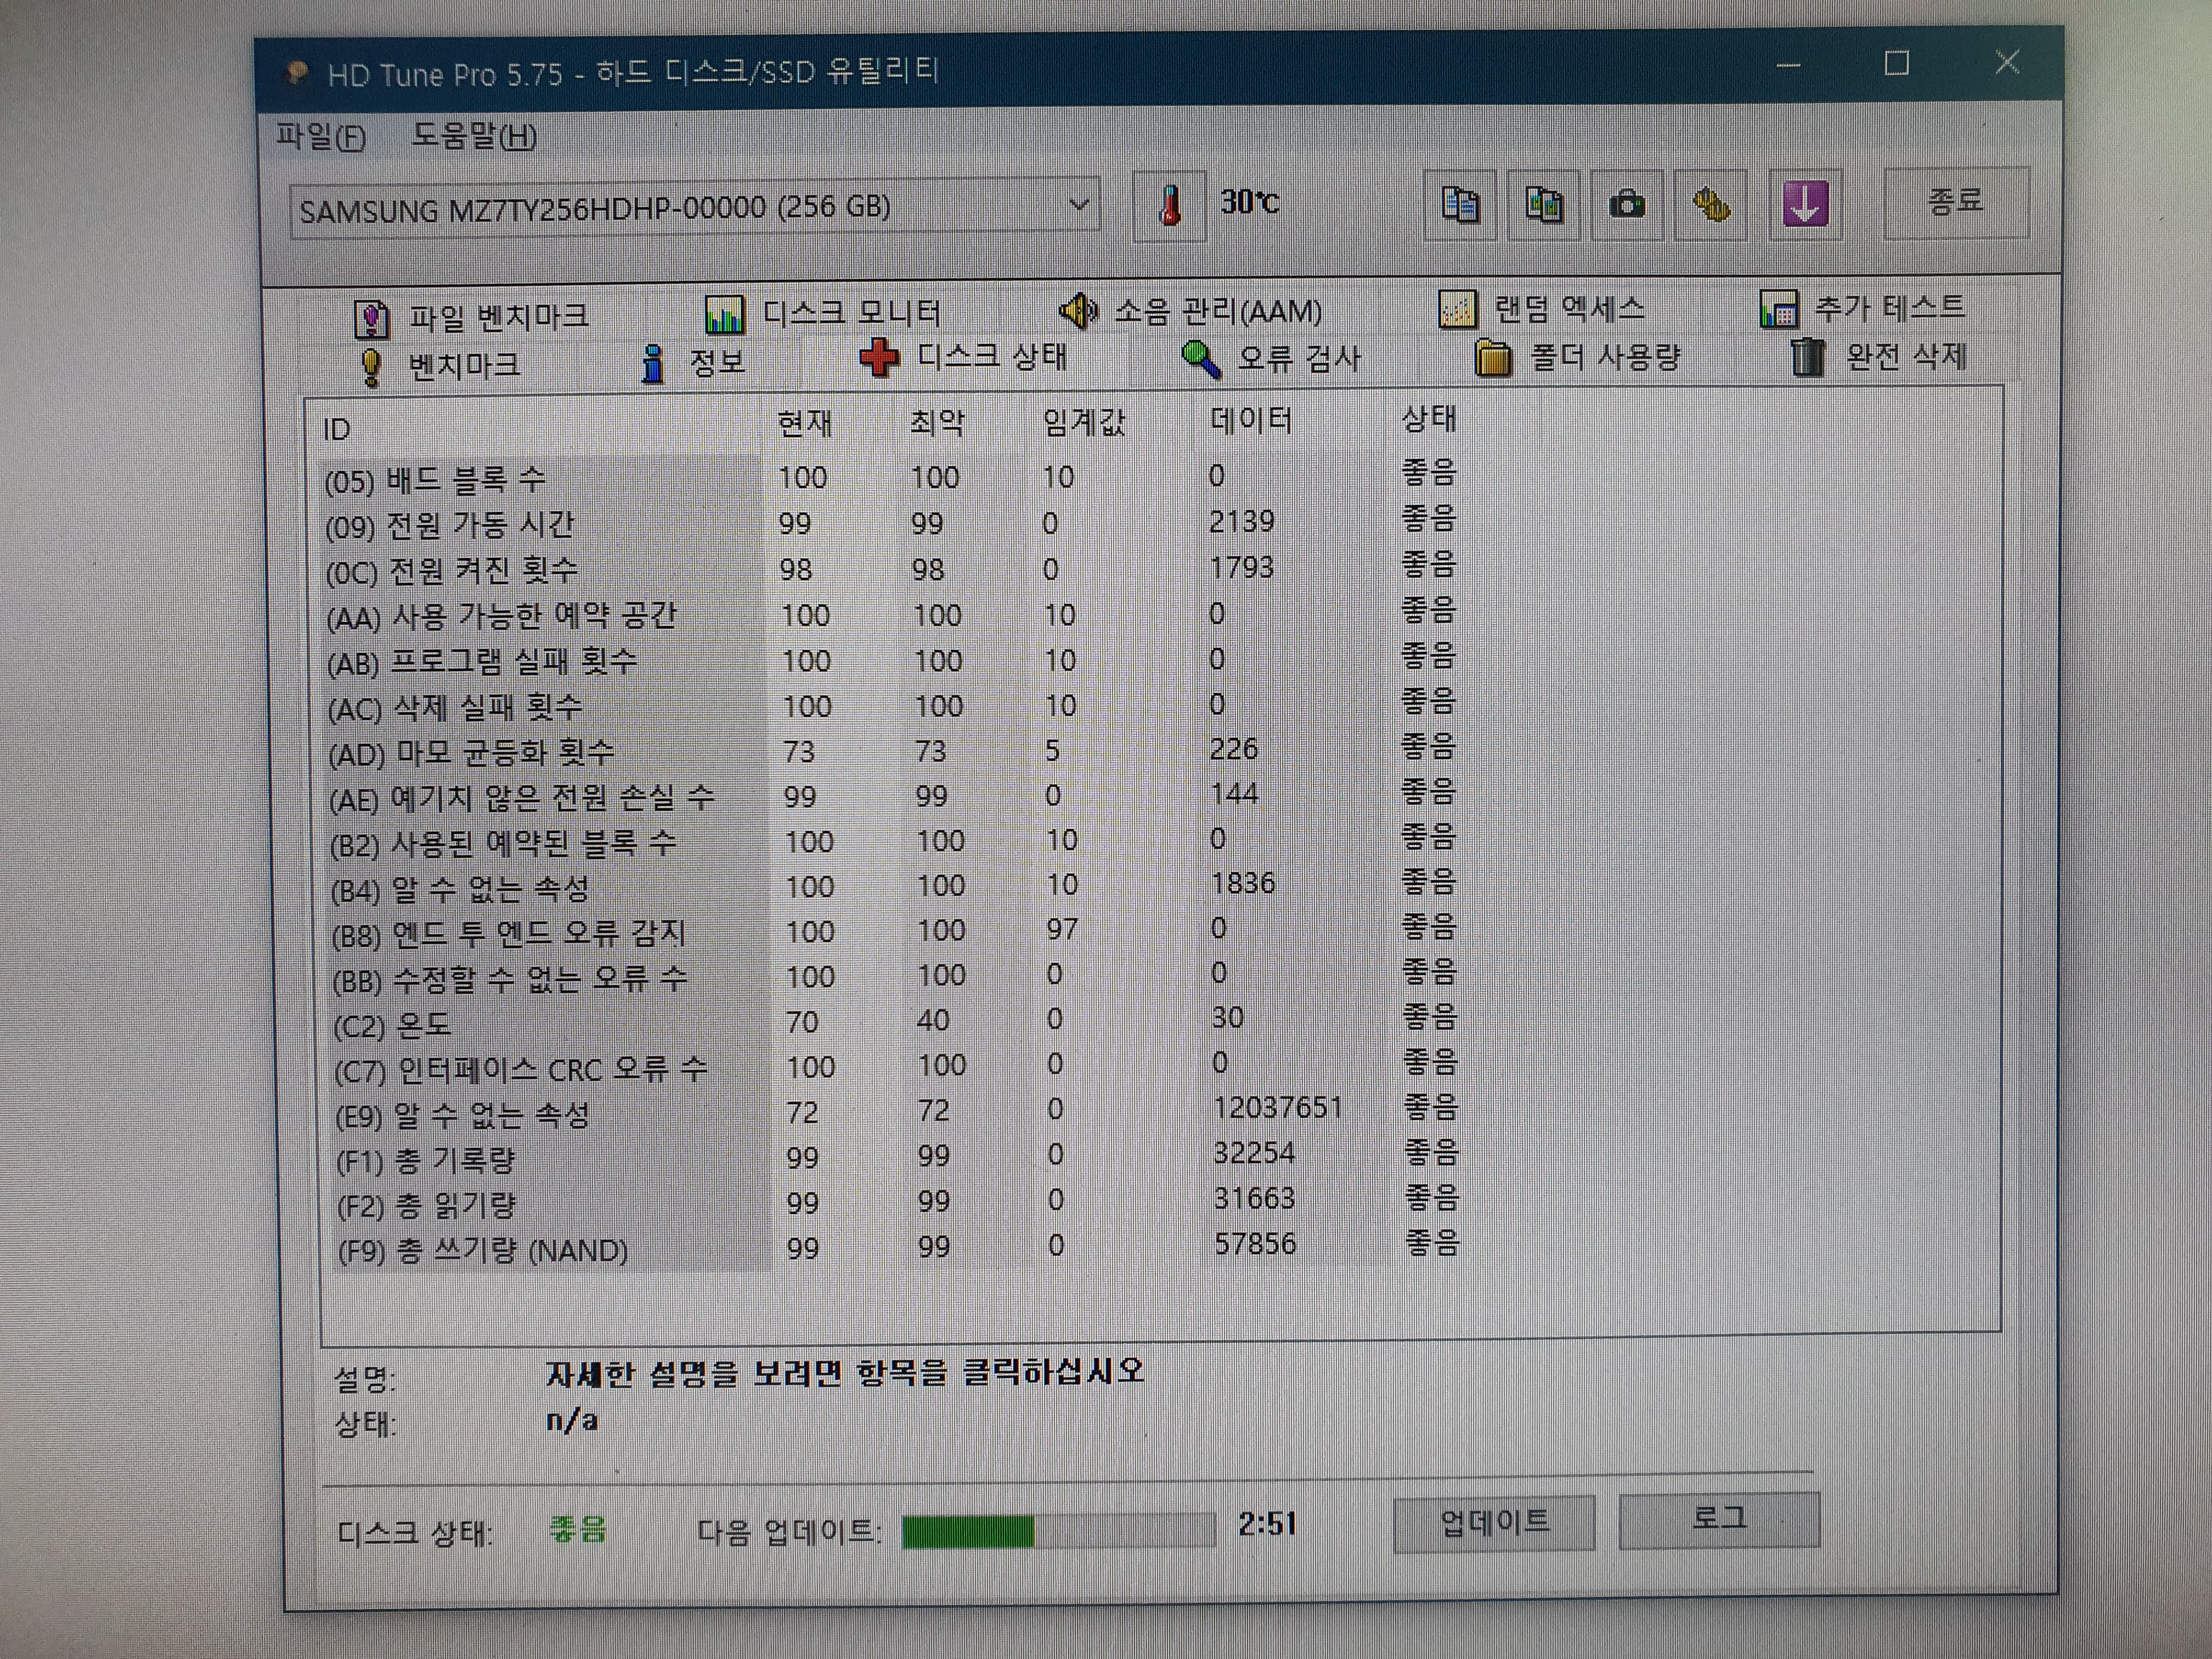Select the (C2) 온도 row
Viewport: 2212px width, 1659px height.
pyautogui.click(x=896, y=1021)
